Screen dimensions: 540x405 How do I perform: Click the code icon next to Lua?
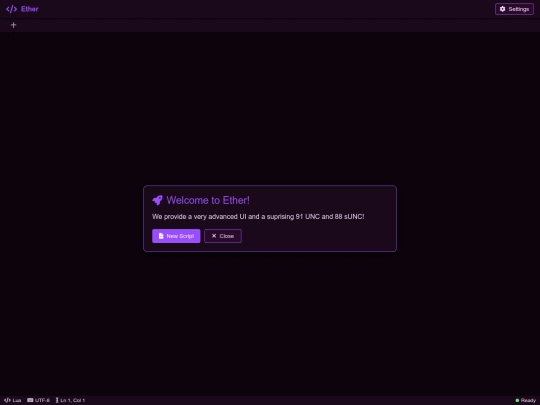coord(7,400)
